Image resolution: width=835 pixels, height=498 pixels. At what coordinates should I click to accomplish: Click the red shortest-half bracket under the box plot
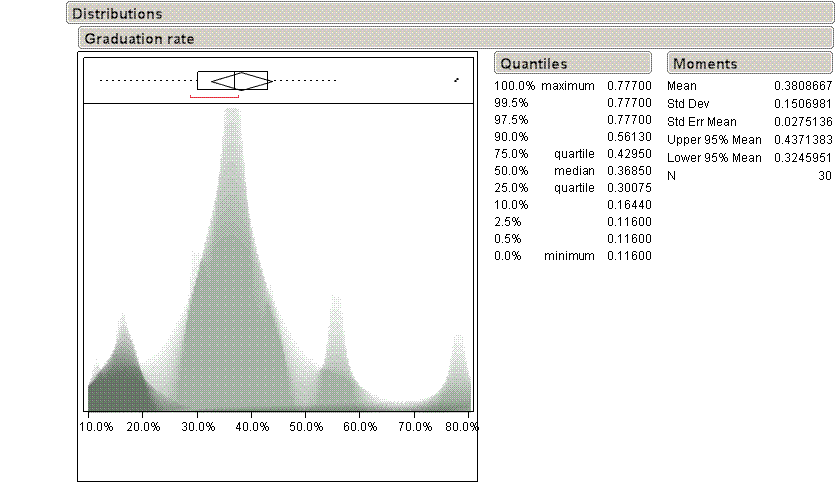pyautogui.click(x=214, y=97)
